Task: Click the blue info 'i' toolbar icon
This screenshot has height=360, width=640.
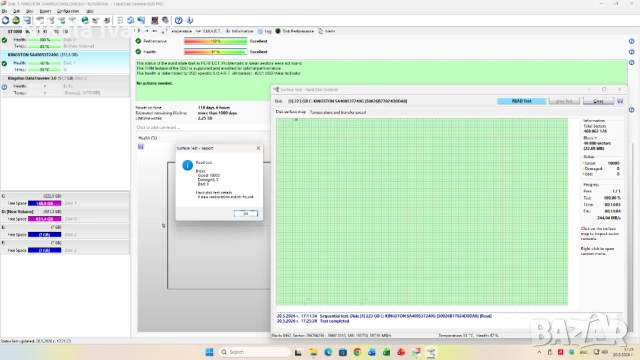Action: (189, 20)
